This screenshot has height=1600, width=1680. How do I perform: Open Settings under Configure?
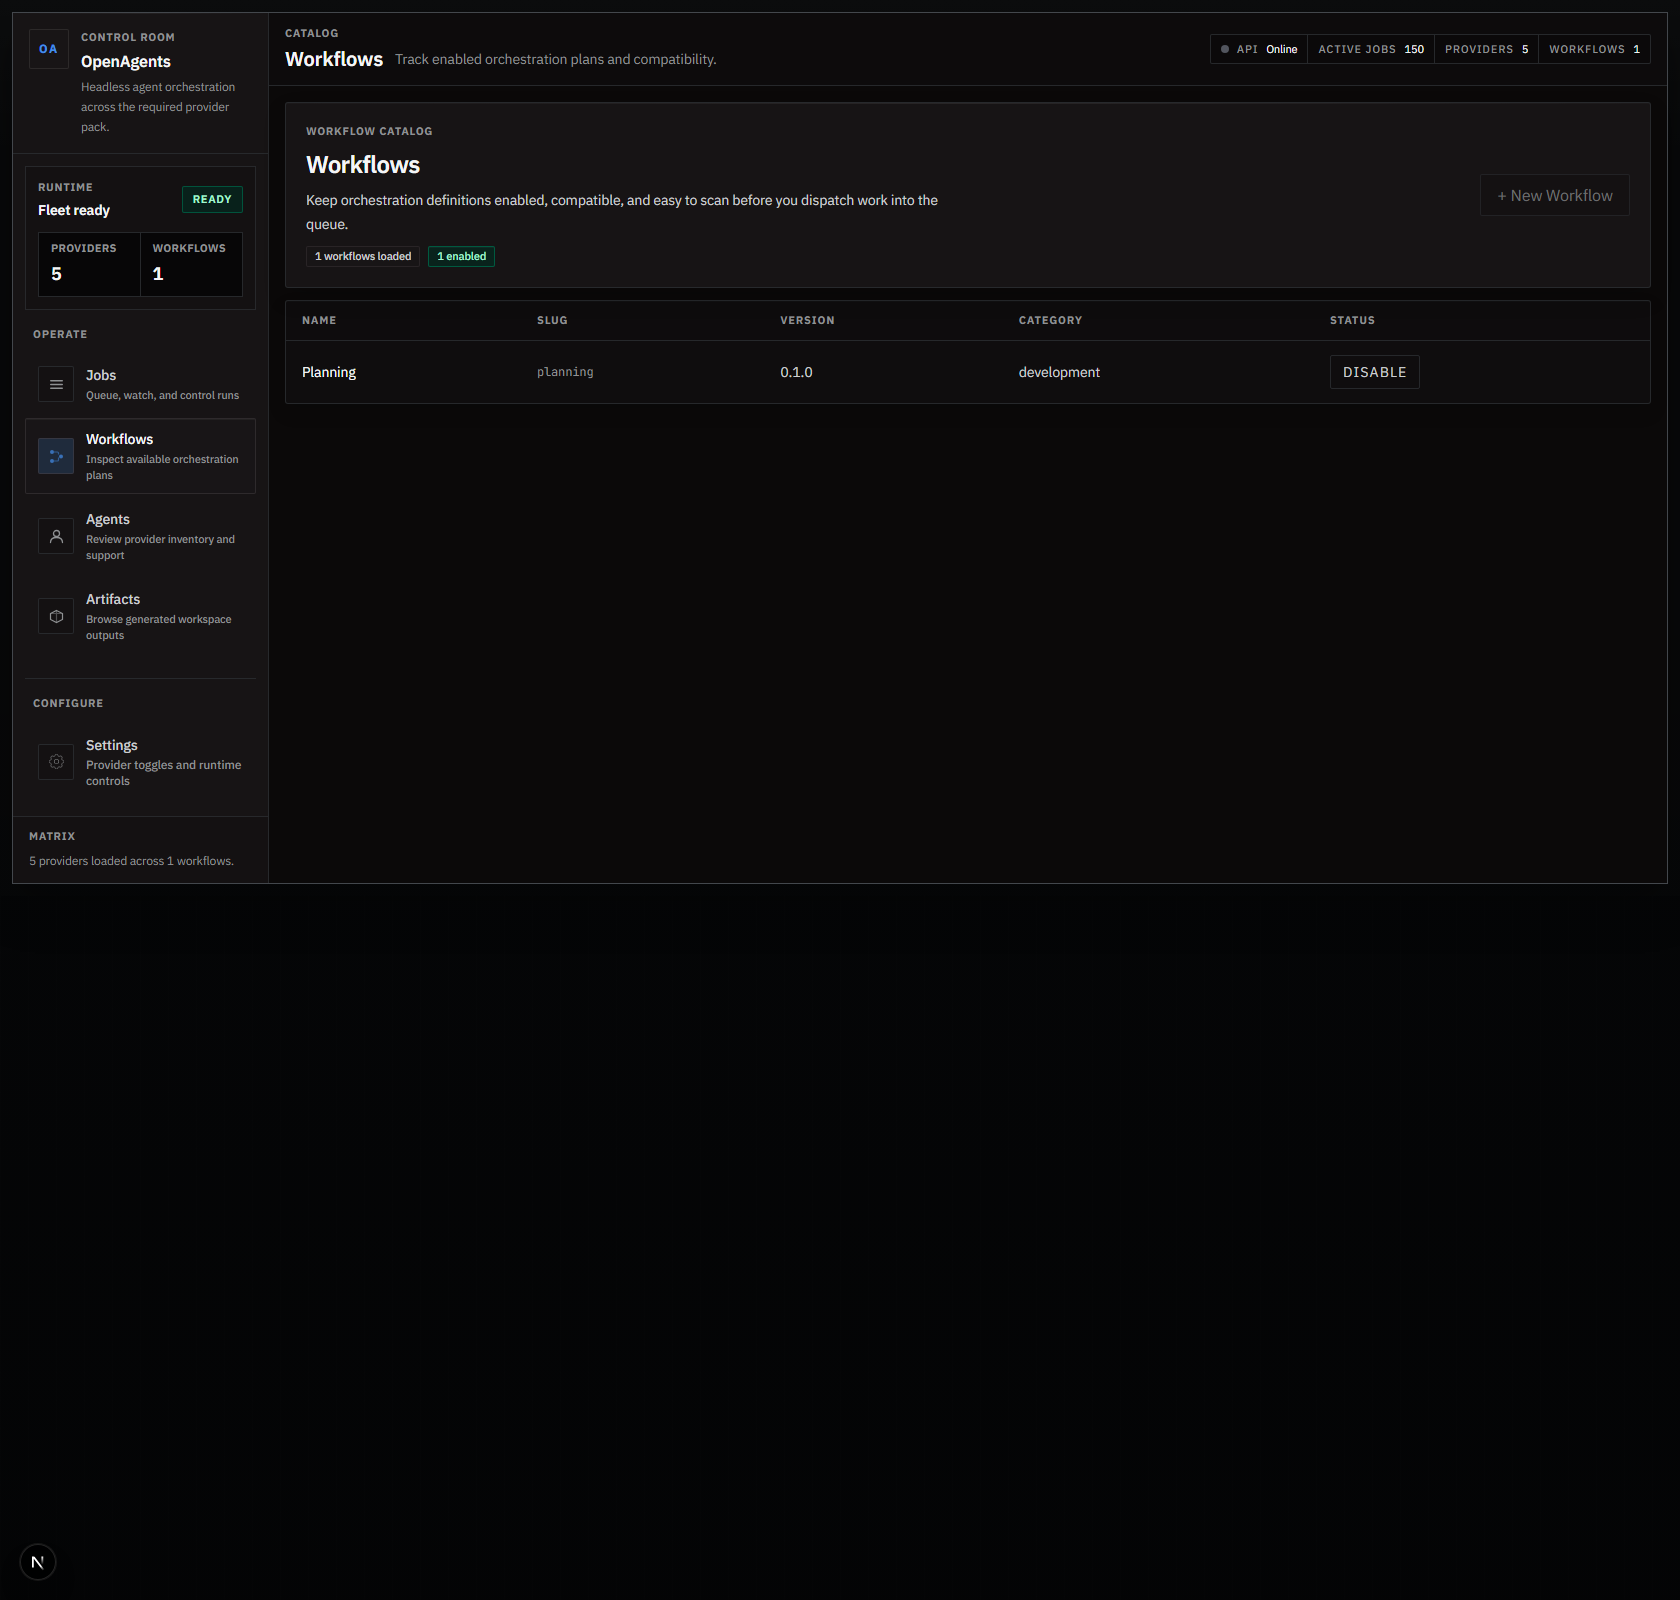coord(140,762)
